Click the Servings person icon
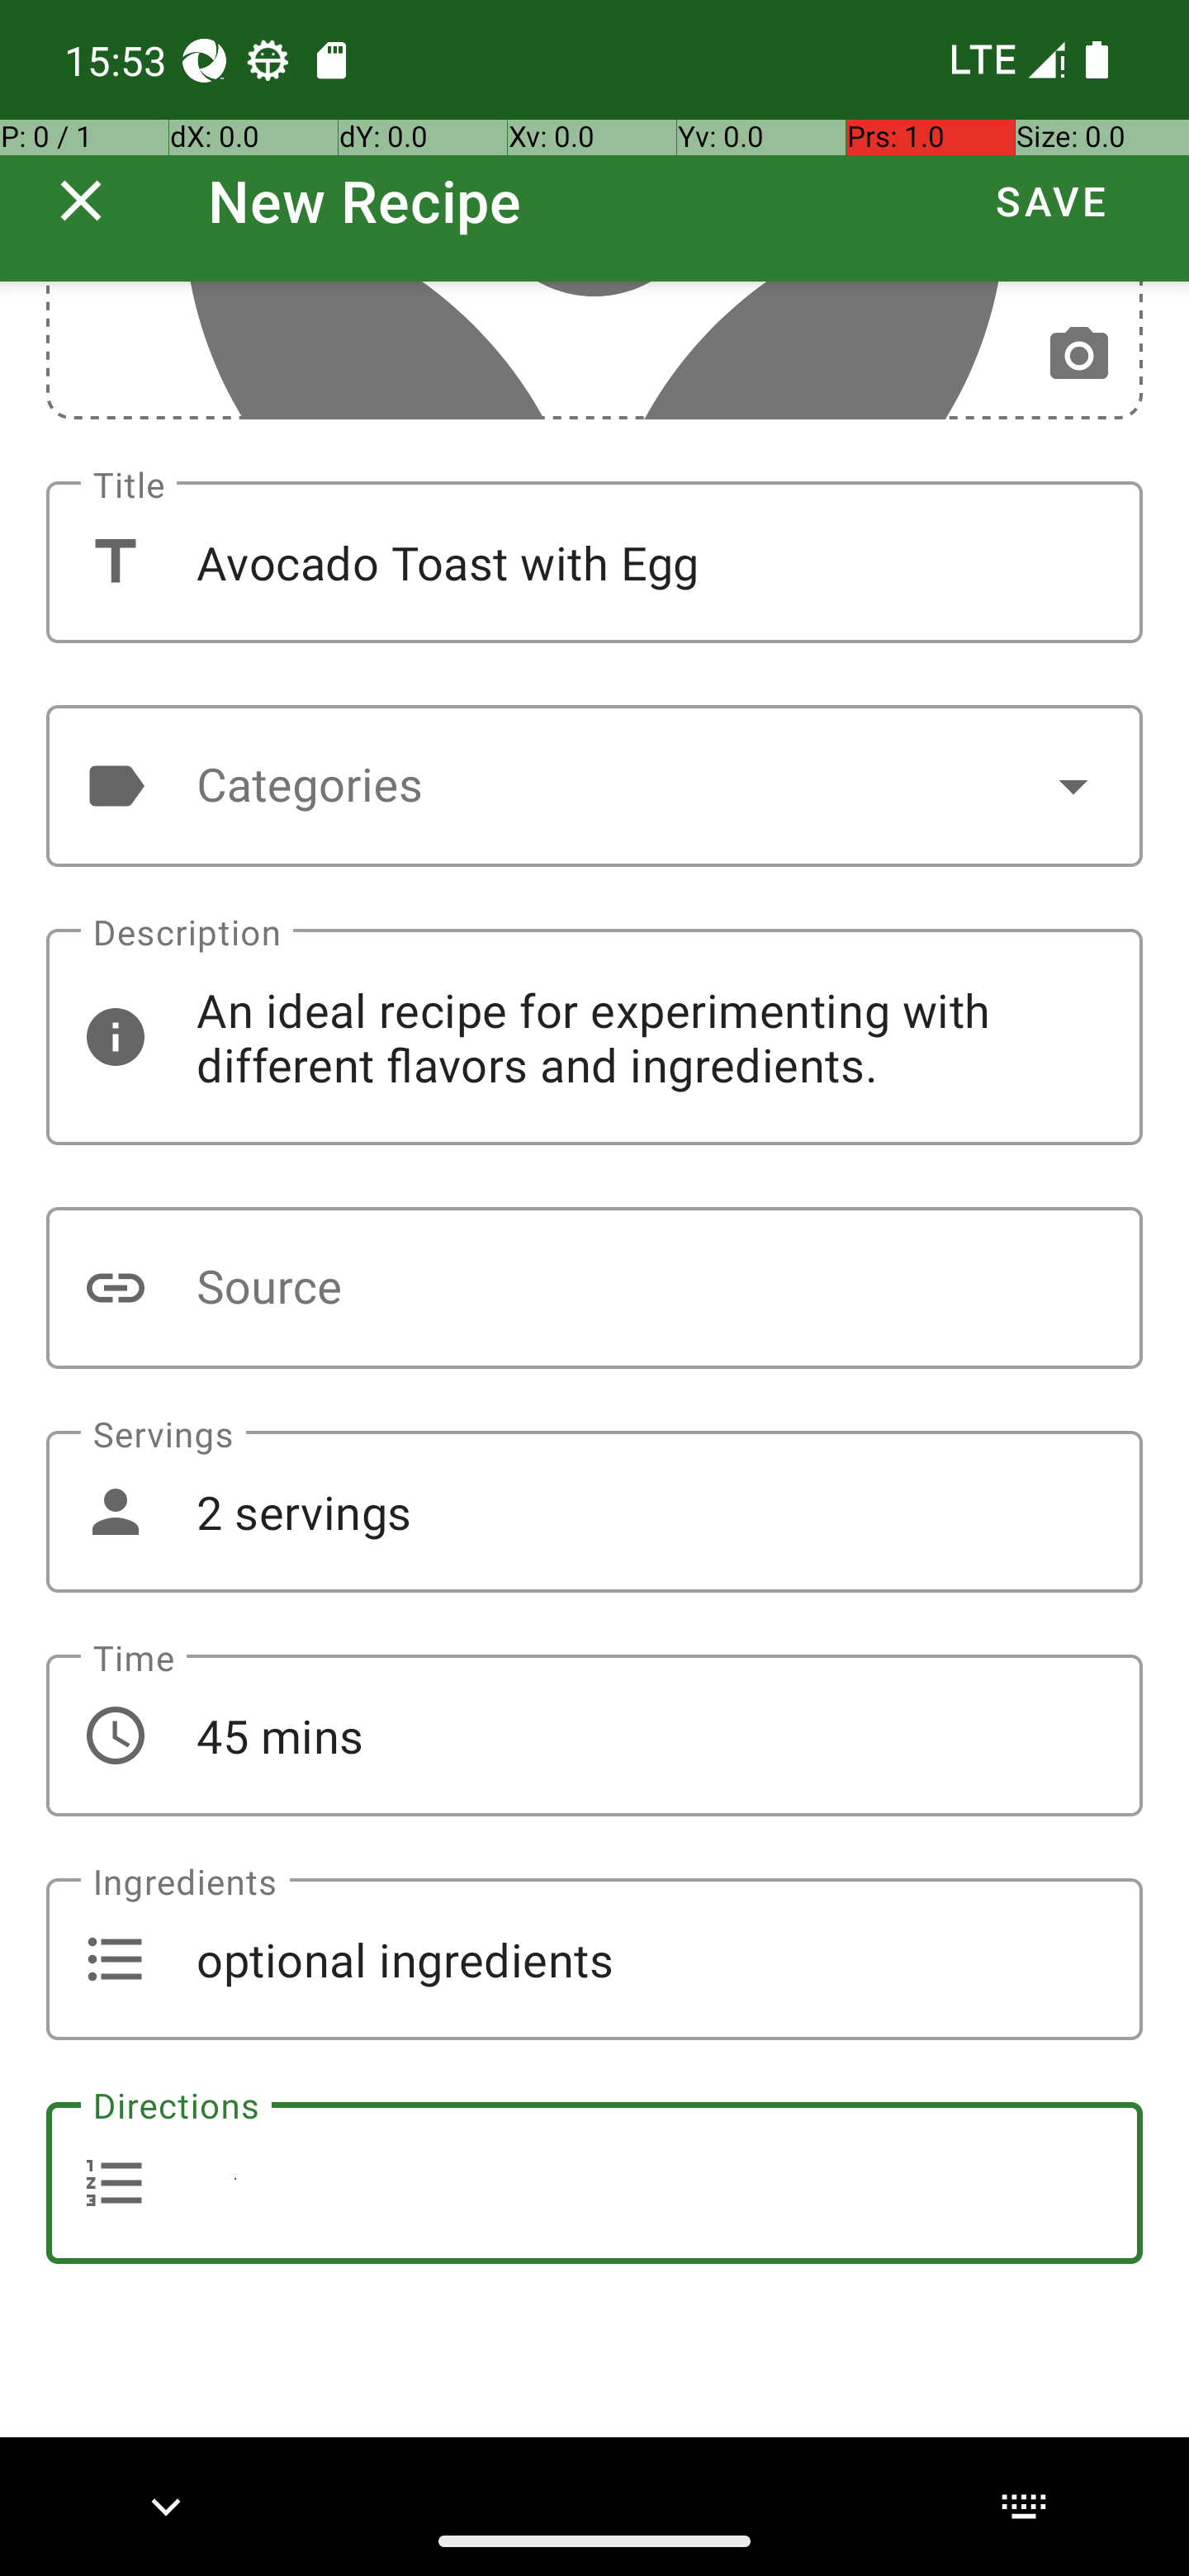1189x2576 pixels. [115, 1511]
